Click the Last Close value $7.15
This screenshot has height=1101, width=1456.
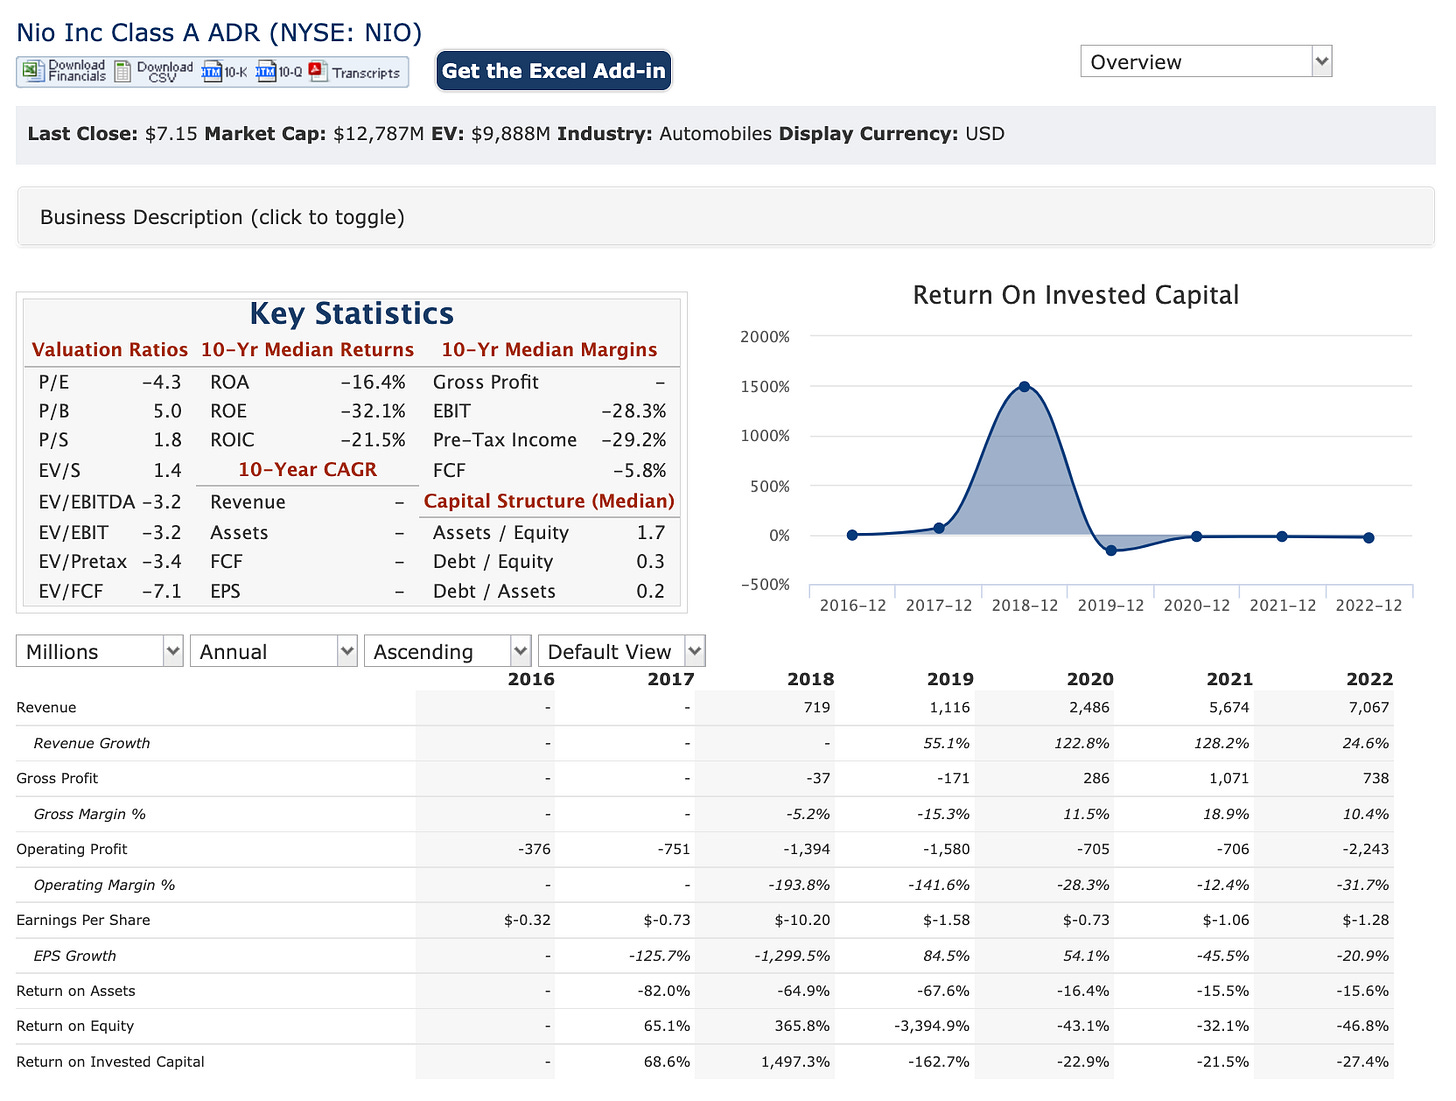pyautogui.click(x=171, y=134)
